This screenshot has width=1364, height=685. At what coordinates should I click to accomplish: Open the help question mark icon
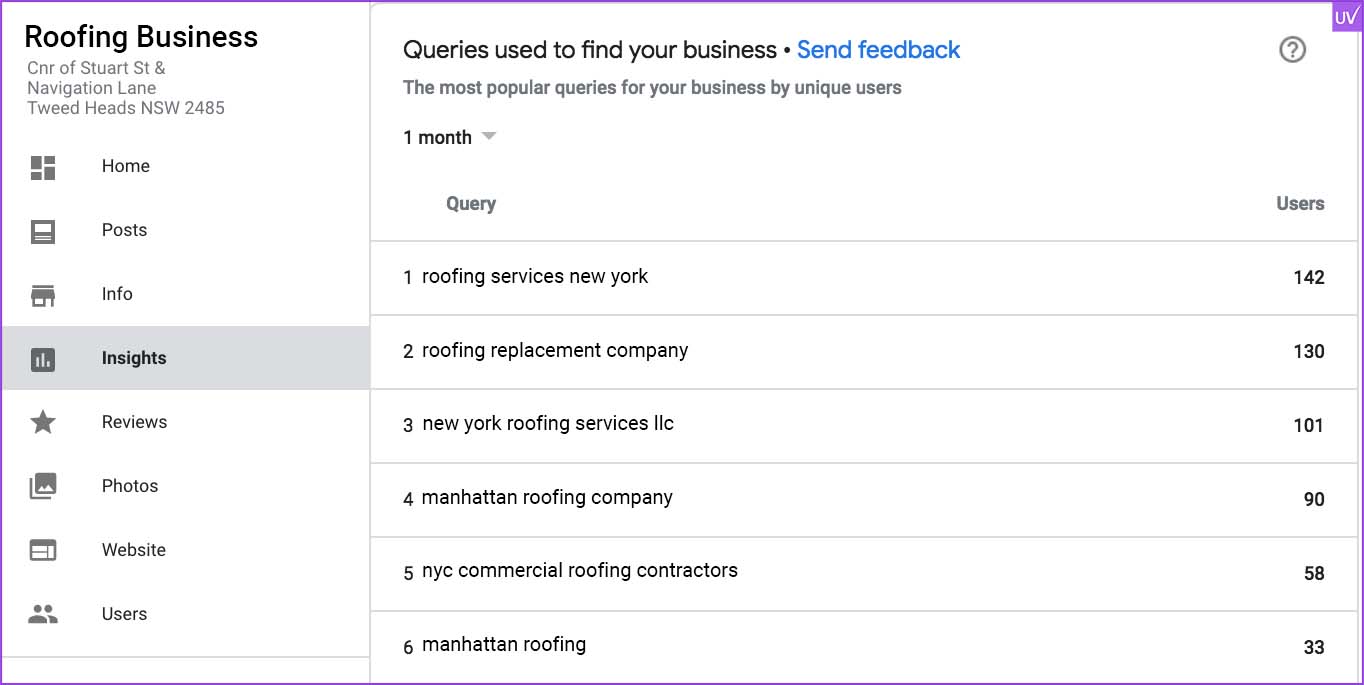click(x=1292, y=49)
